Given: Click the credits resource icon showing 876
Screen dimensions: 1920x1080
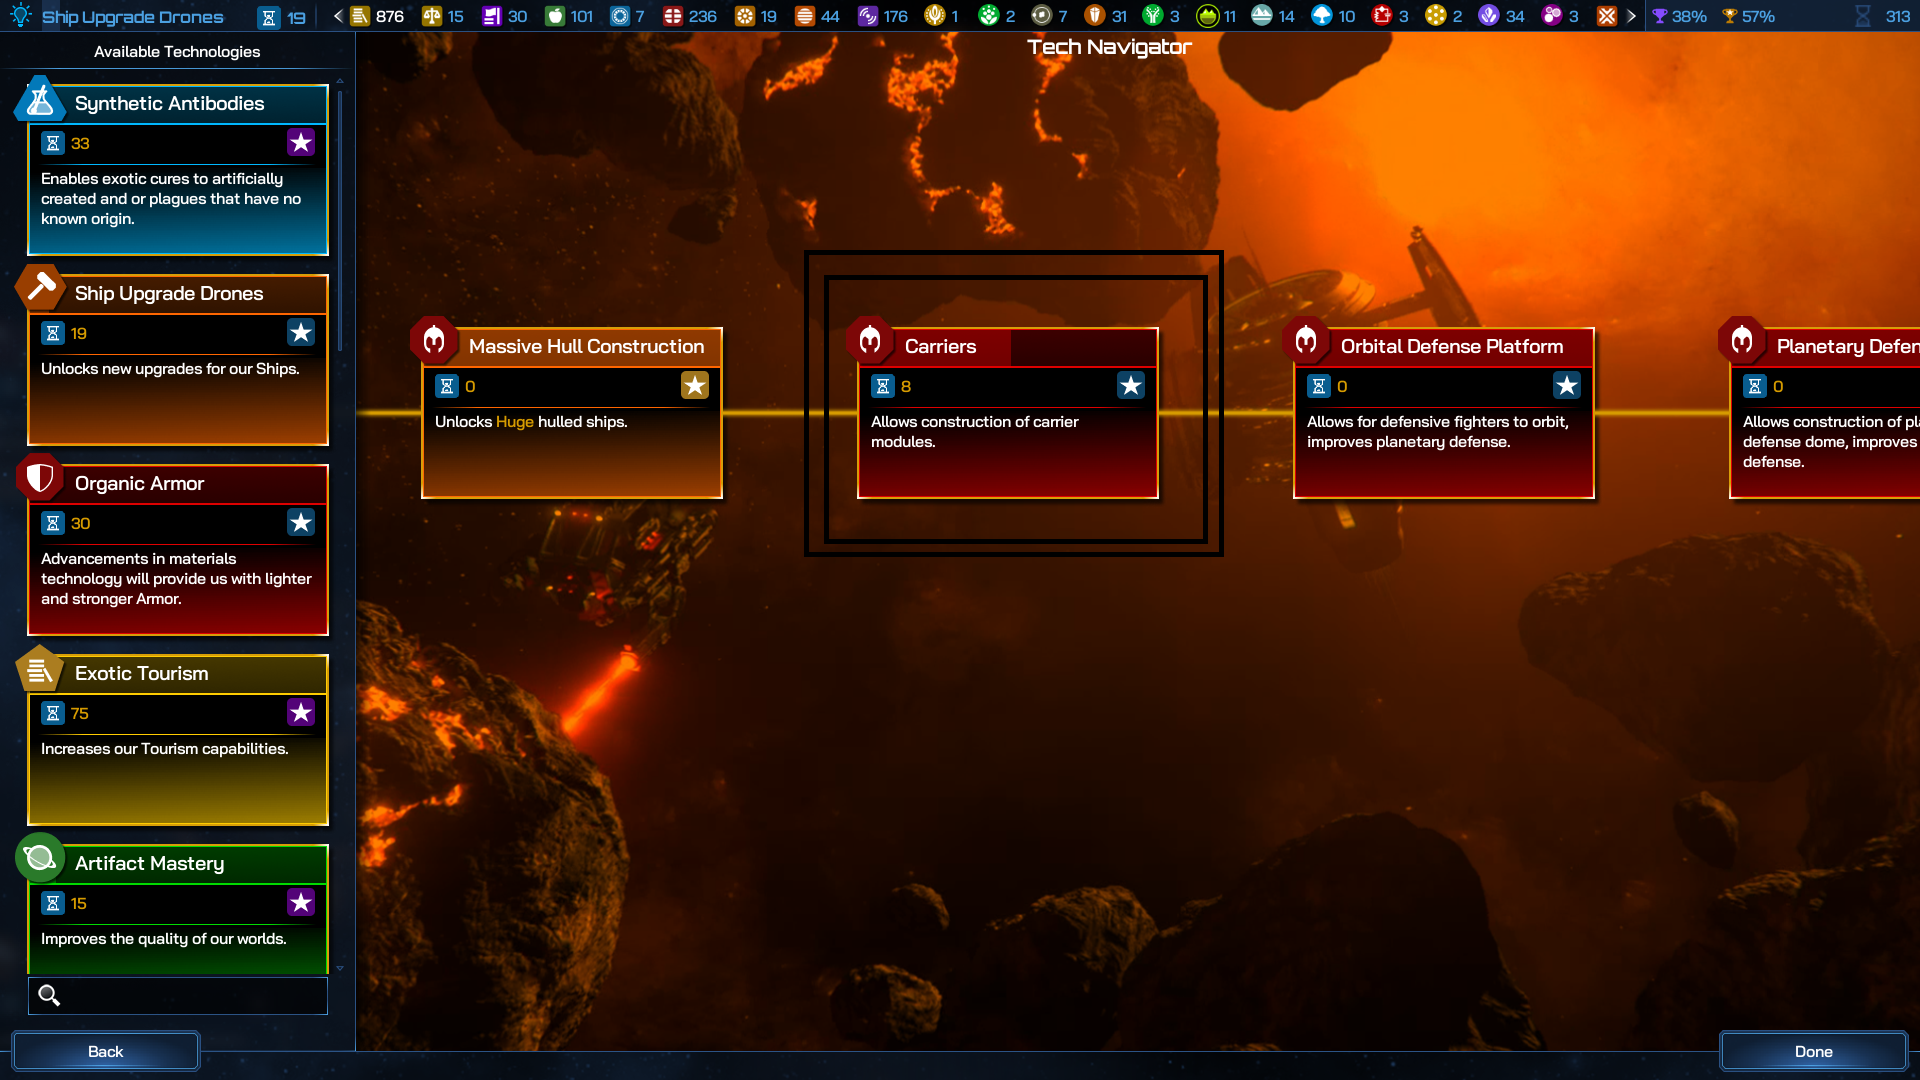Looking at the screenshot, I should coord(360,16).
